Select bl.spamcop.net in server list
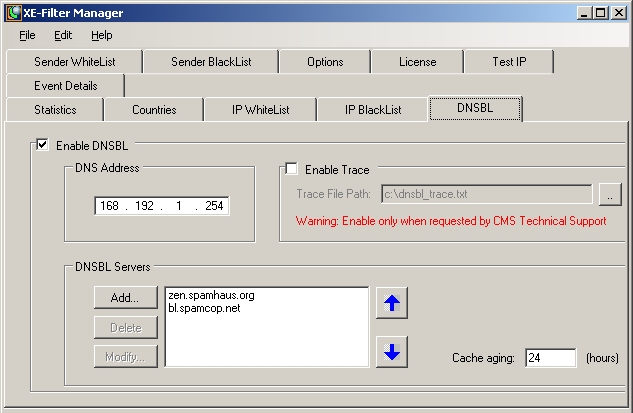 [x=205, y=308]
